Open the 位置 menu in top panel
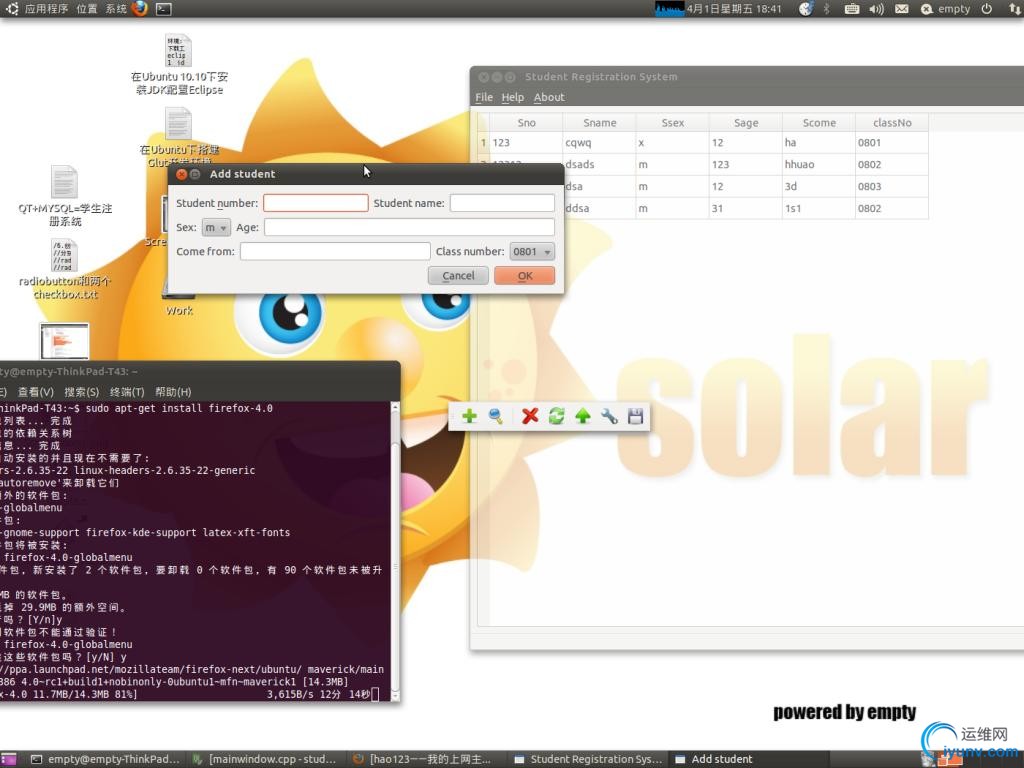The height and width of the screenshot is (768, 1024). (86, 8)
